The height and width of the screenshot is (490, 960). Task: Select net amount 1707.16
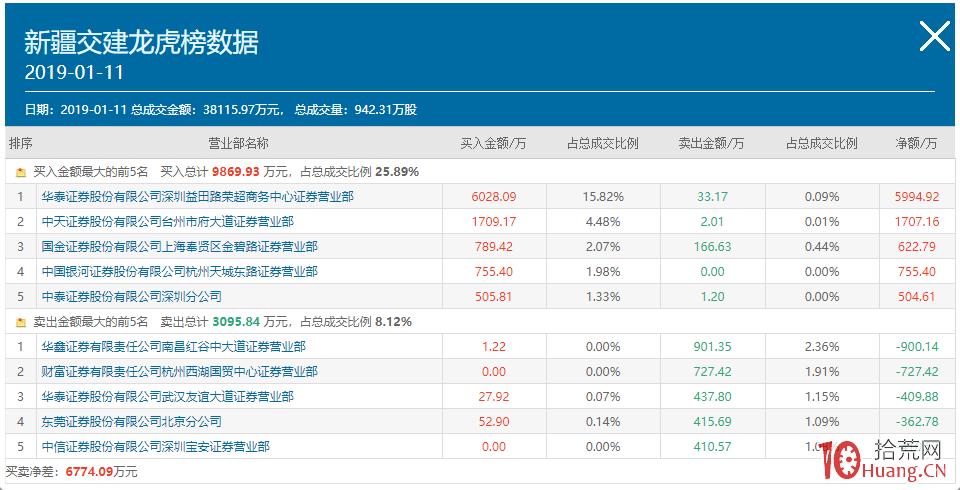916,222
